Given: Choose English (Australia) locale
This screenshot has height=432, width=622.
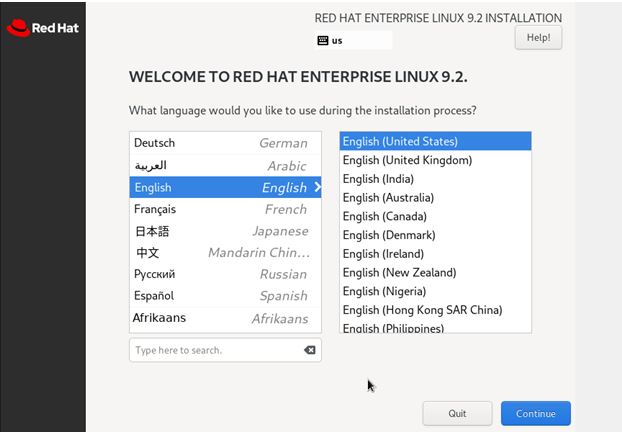Looking at the screenshot, I should pos(435,198).
